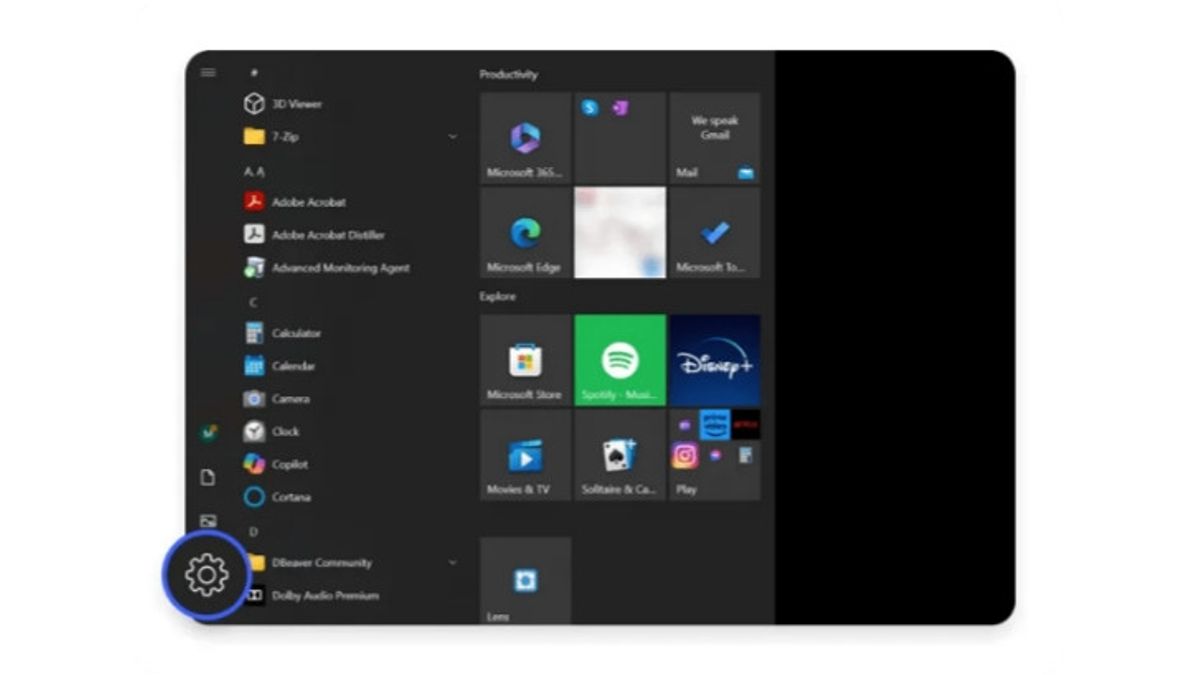Image resolution: width=1200 pixels, height=675 pixels.
Task: Launch Adobe Acrobat
Action: click(x=295, y=202)
